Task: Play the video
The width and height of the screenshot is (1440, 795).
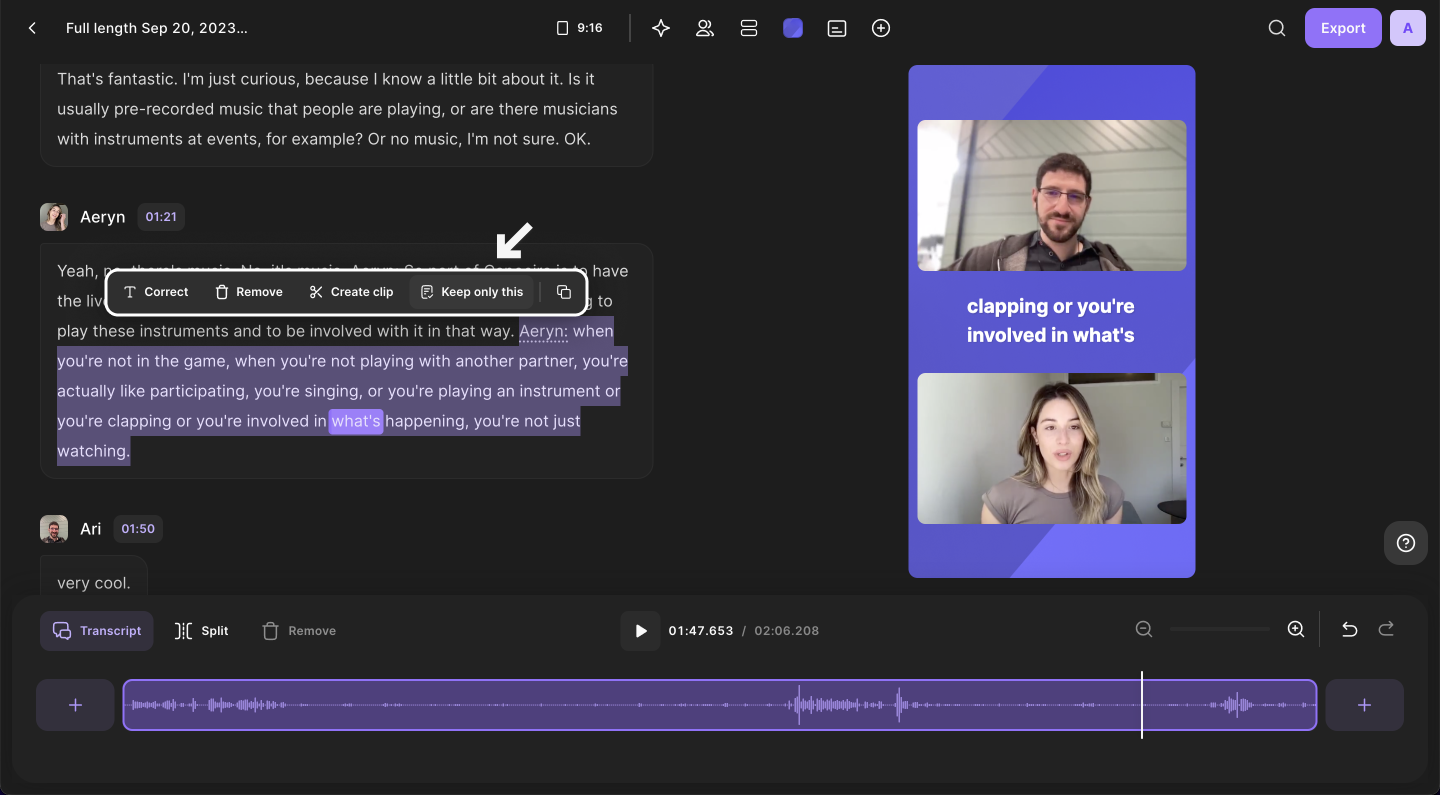Action: click(x=640, y=631)
